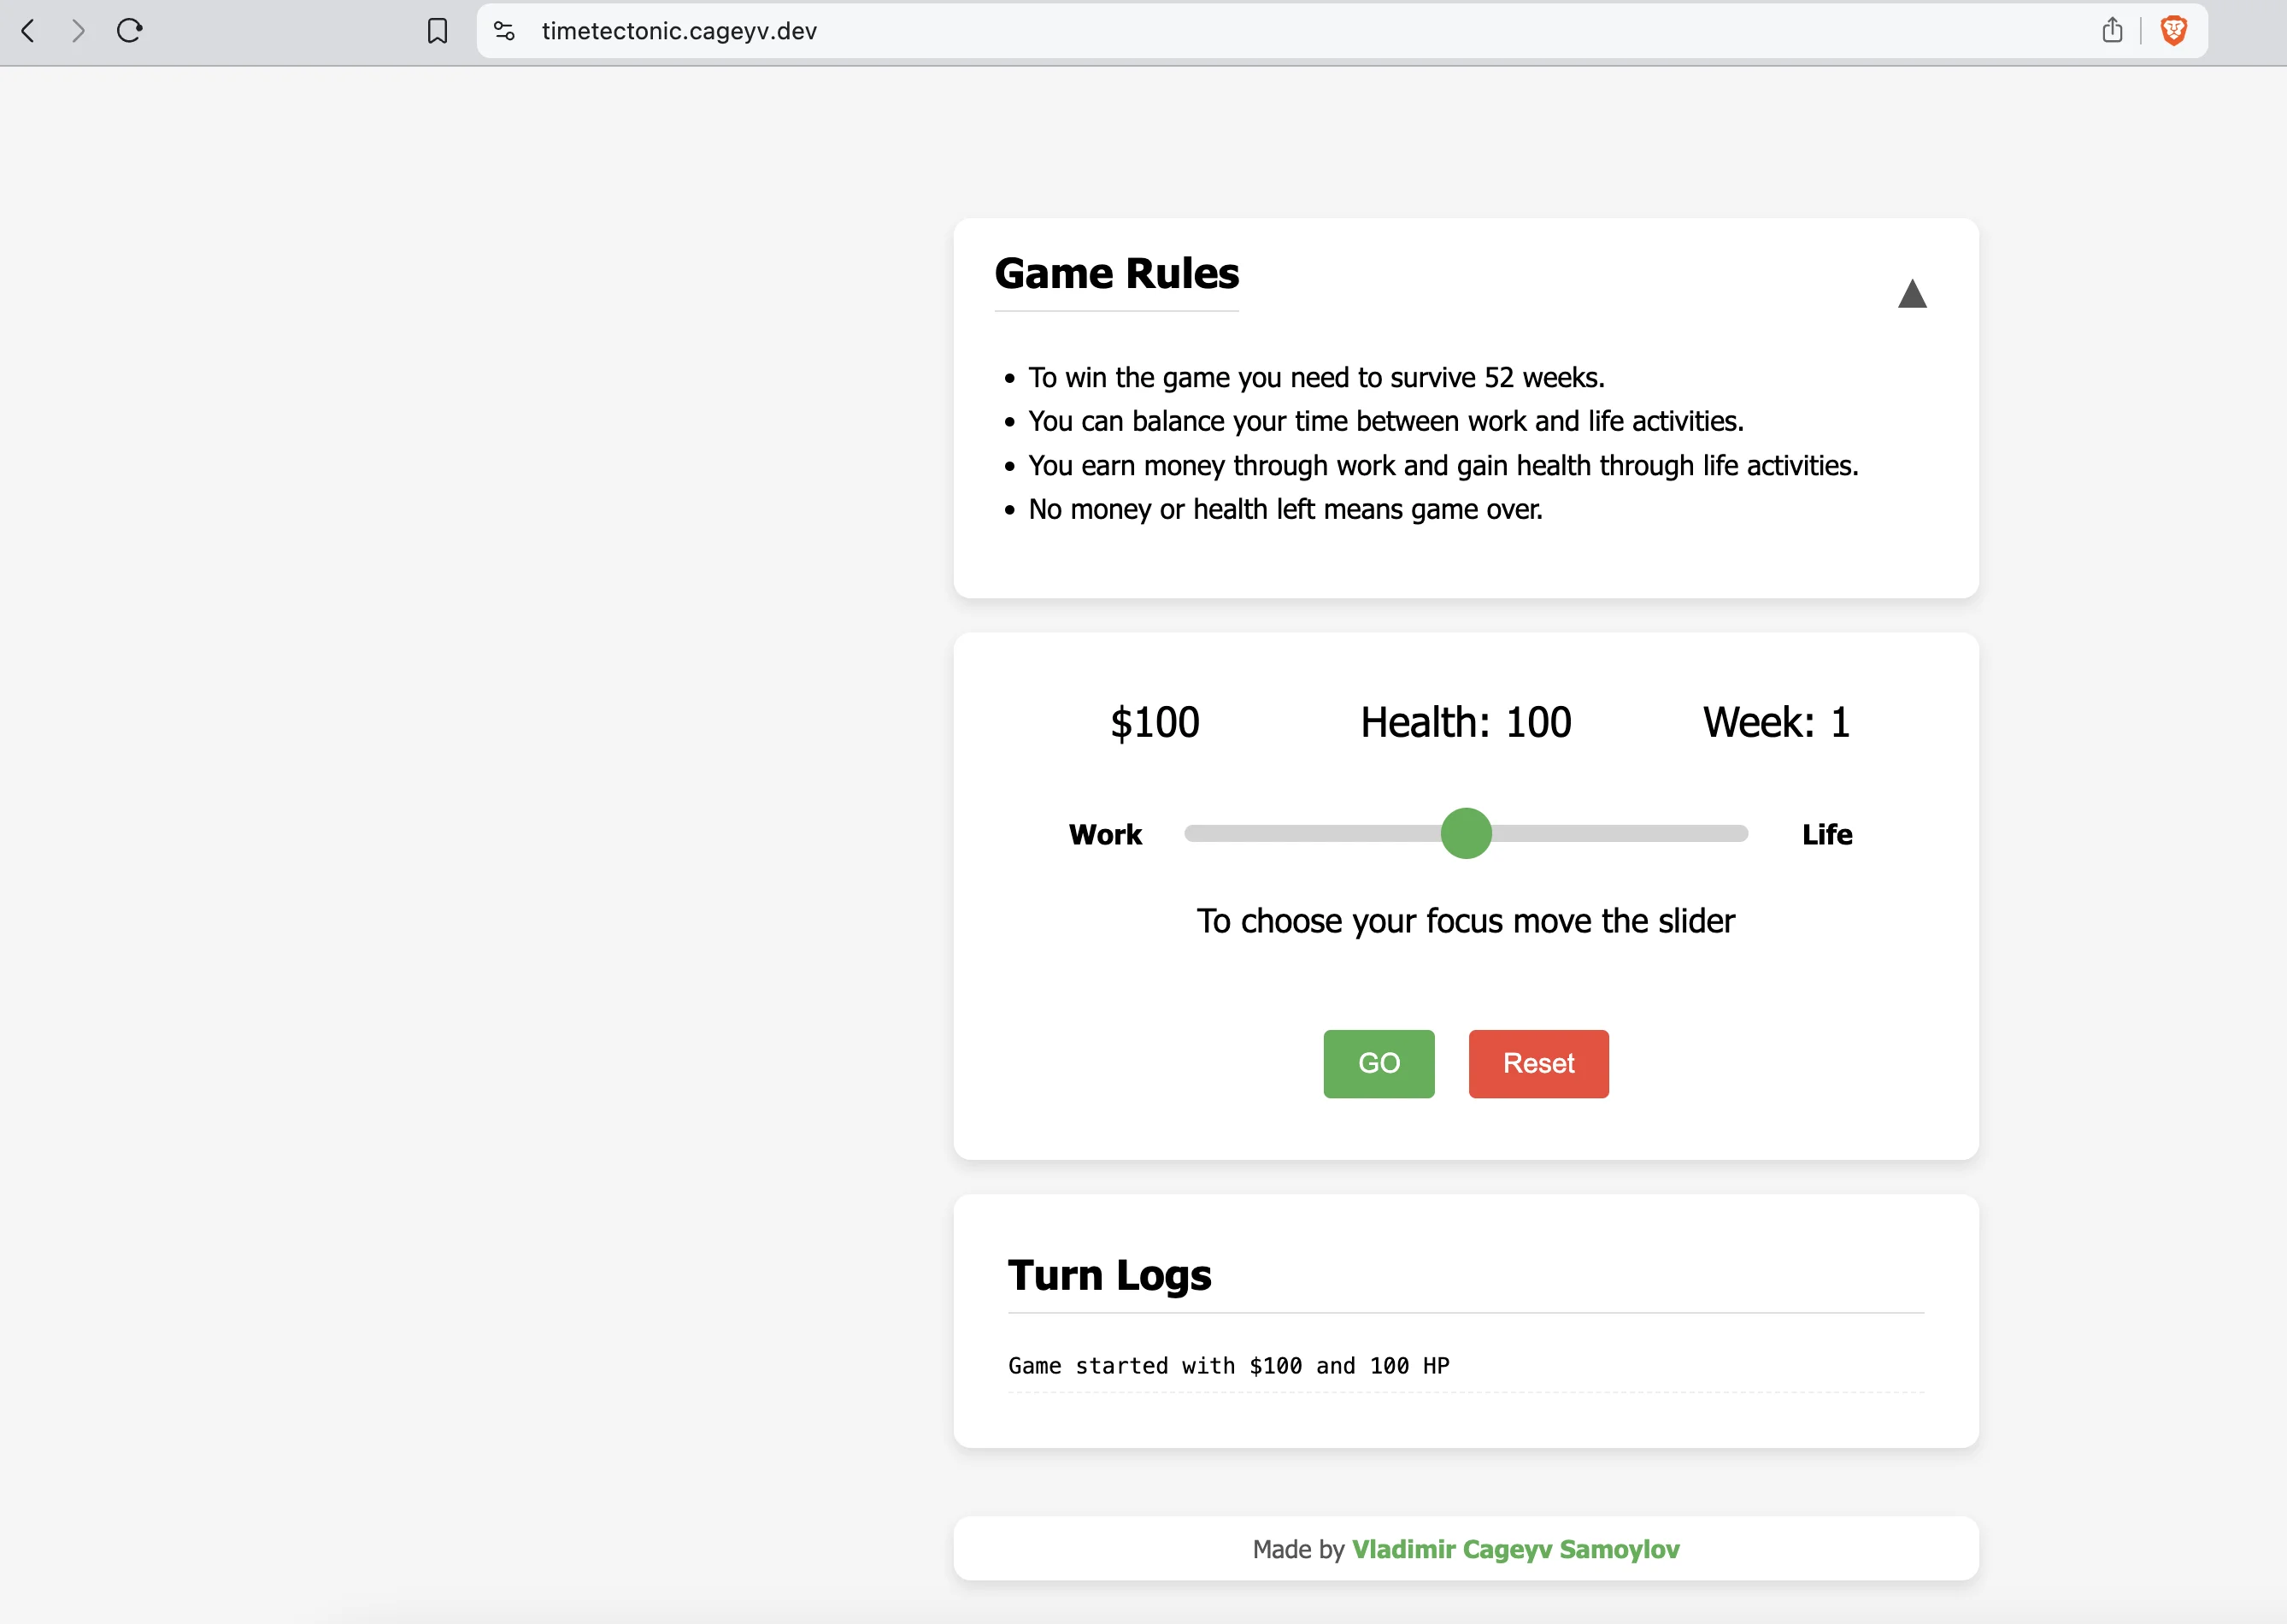2287x1624 pixels.
Task: Click the Game Rules heading
Action: click(1116, 272)
